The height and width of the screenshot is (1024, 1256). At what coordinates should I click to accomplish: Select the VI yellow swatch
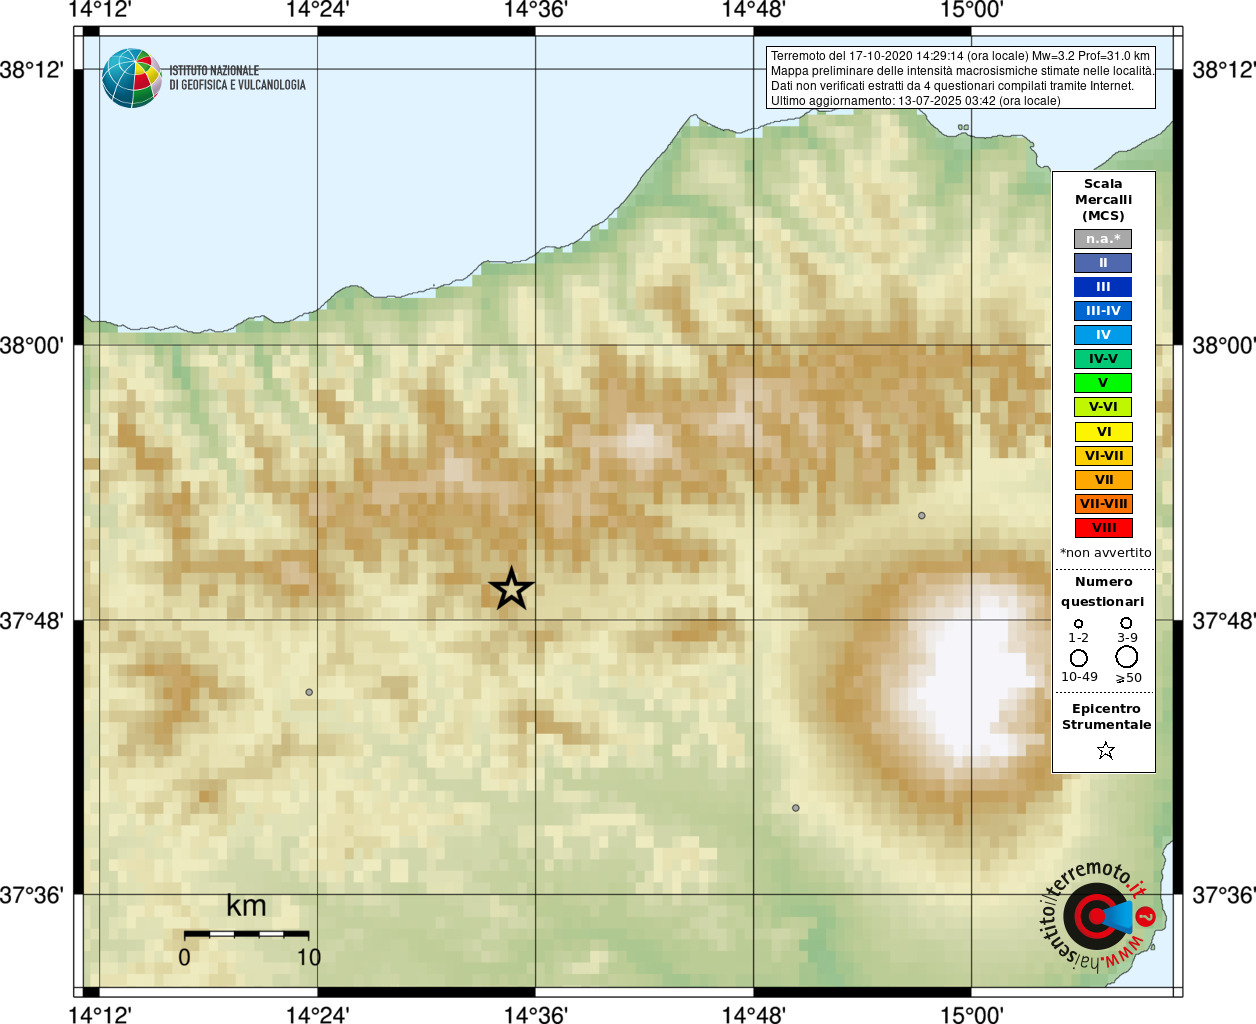[x=1104, y=432]
